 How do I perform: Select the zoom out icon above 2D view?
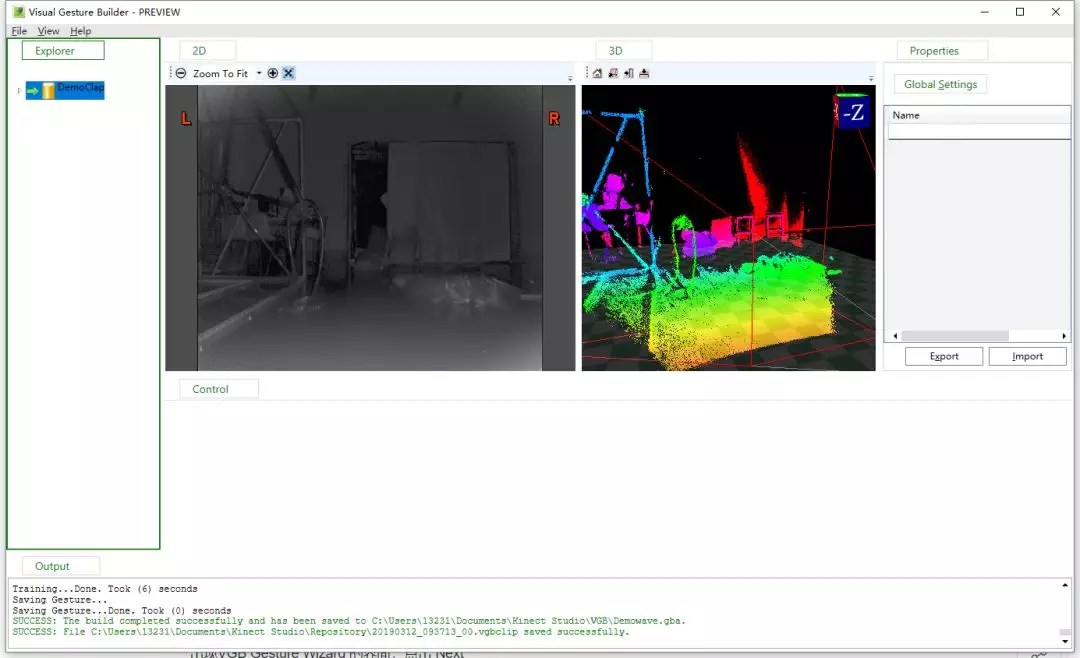pos(181,73)
